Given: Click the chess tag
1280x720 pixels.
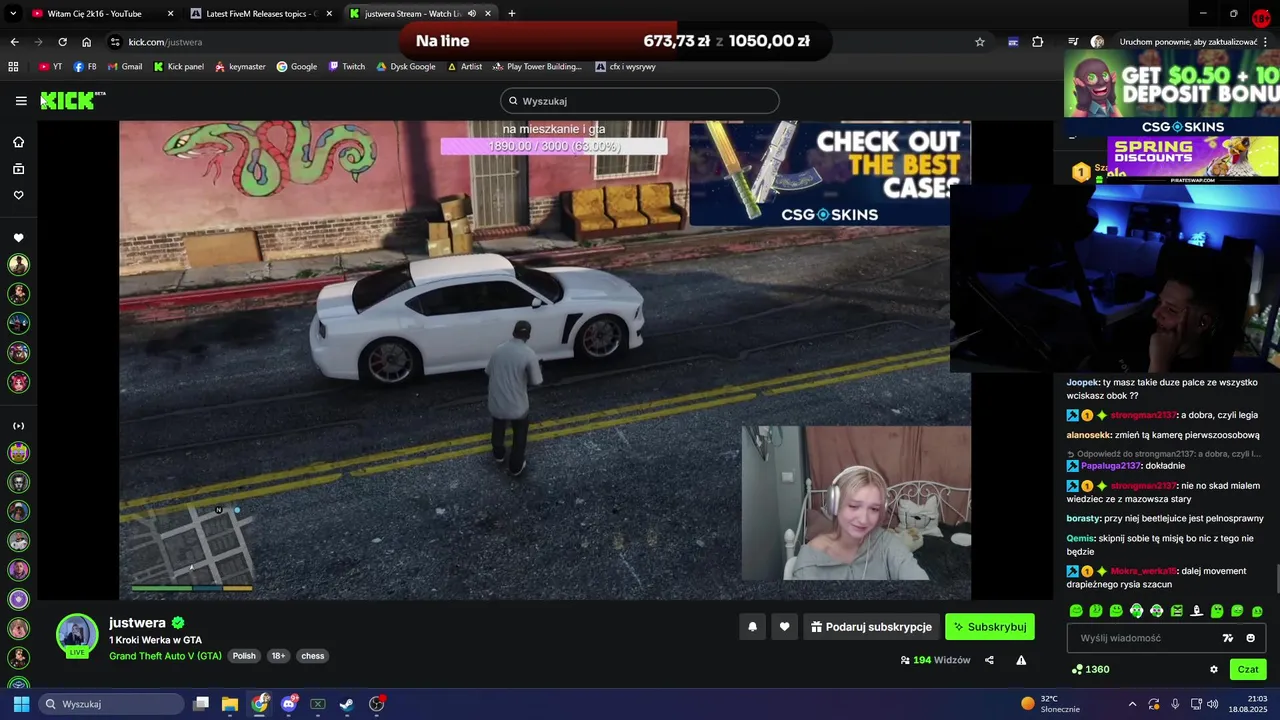Looking at the screenshot, I should (313, 656).
